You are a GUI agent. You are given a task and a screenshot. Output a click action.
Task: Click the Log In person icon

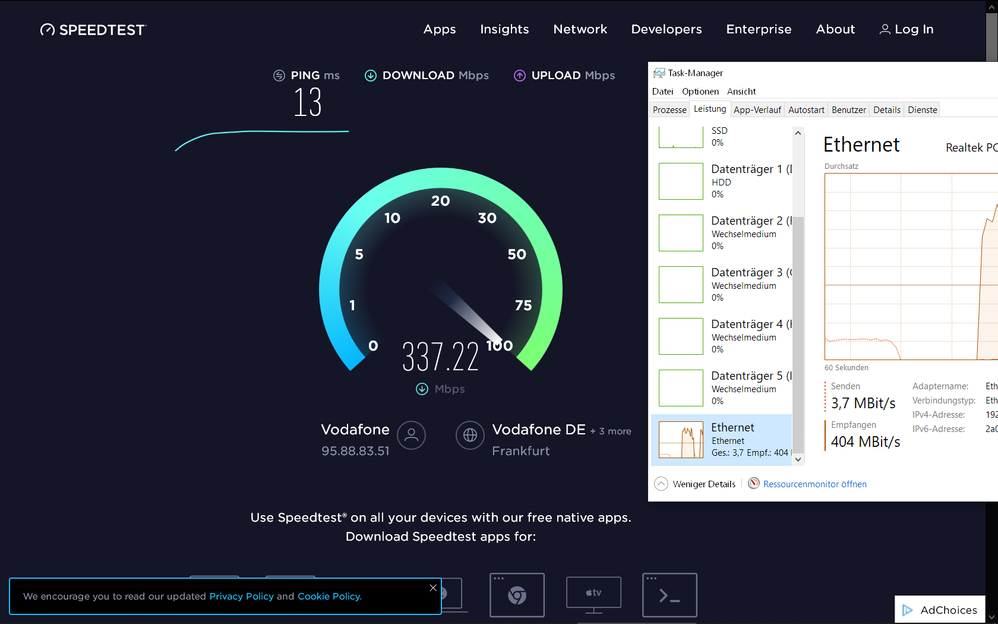click(x=885, y=29)
